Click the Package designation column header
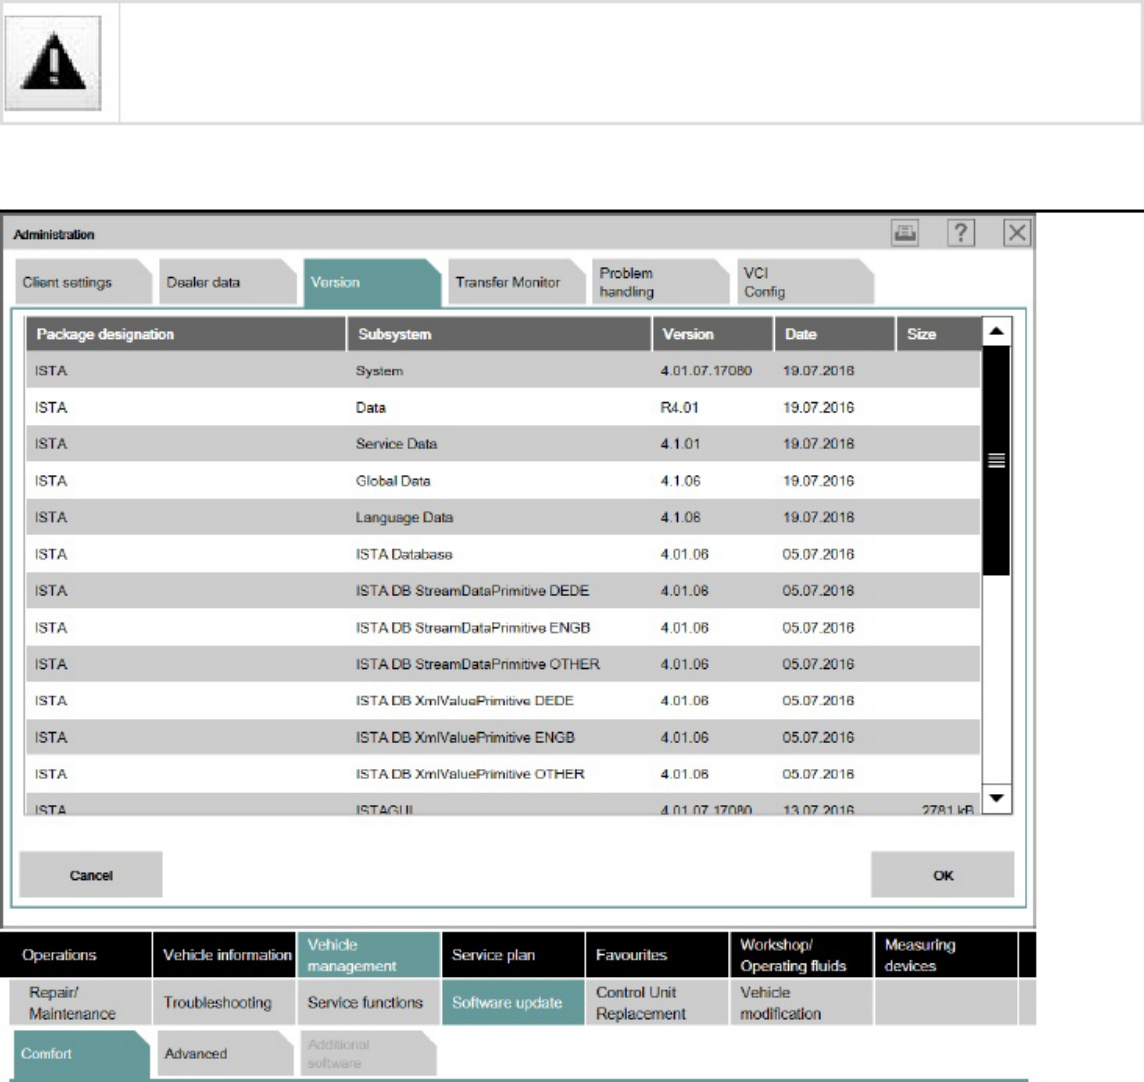The height and width of the screenshot is (1082, 1144). coord(186,334)
